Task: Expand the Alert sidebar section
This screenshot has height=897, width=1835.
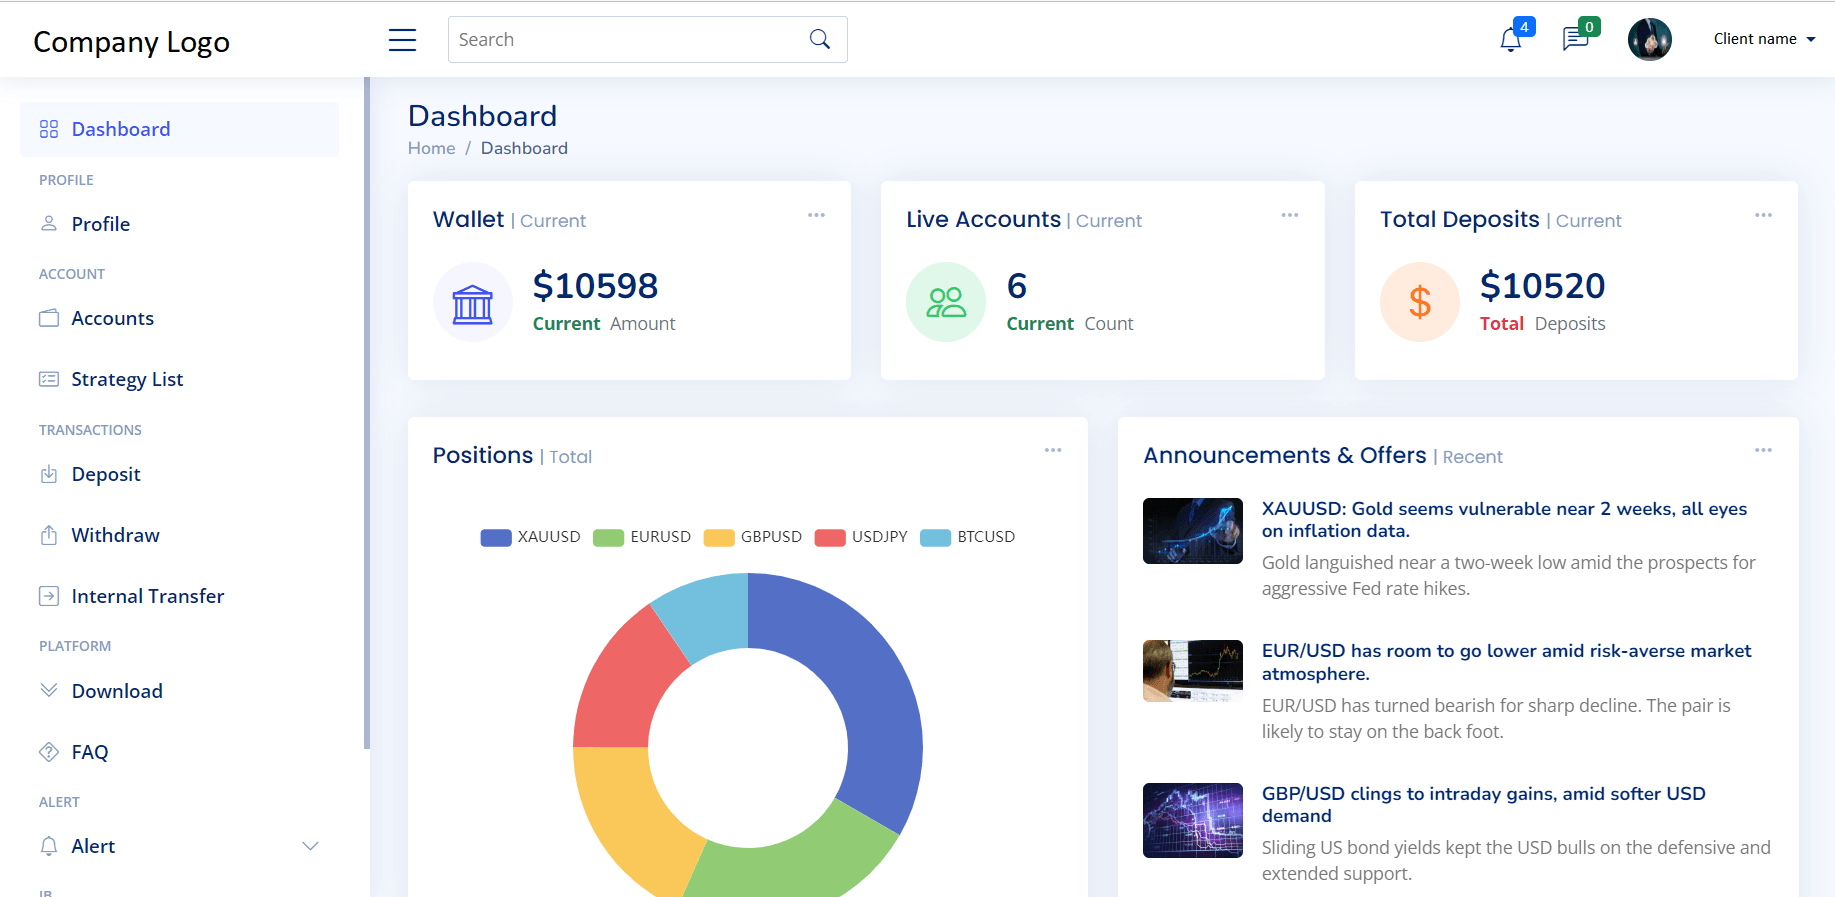Action: coord(310,846)
